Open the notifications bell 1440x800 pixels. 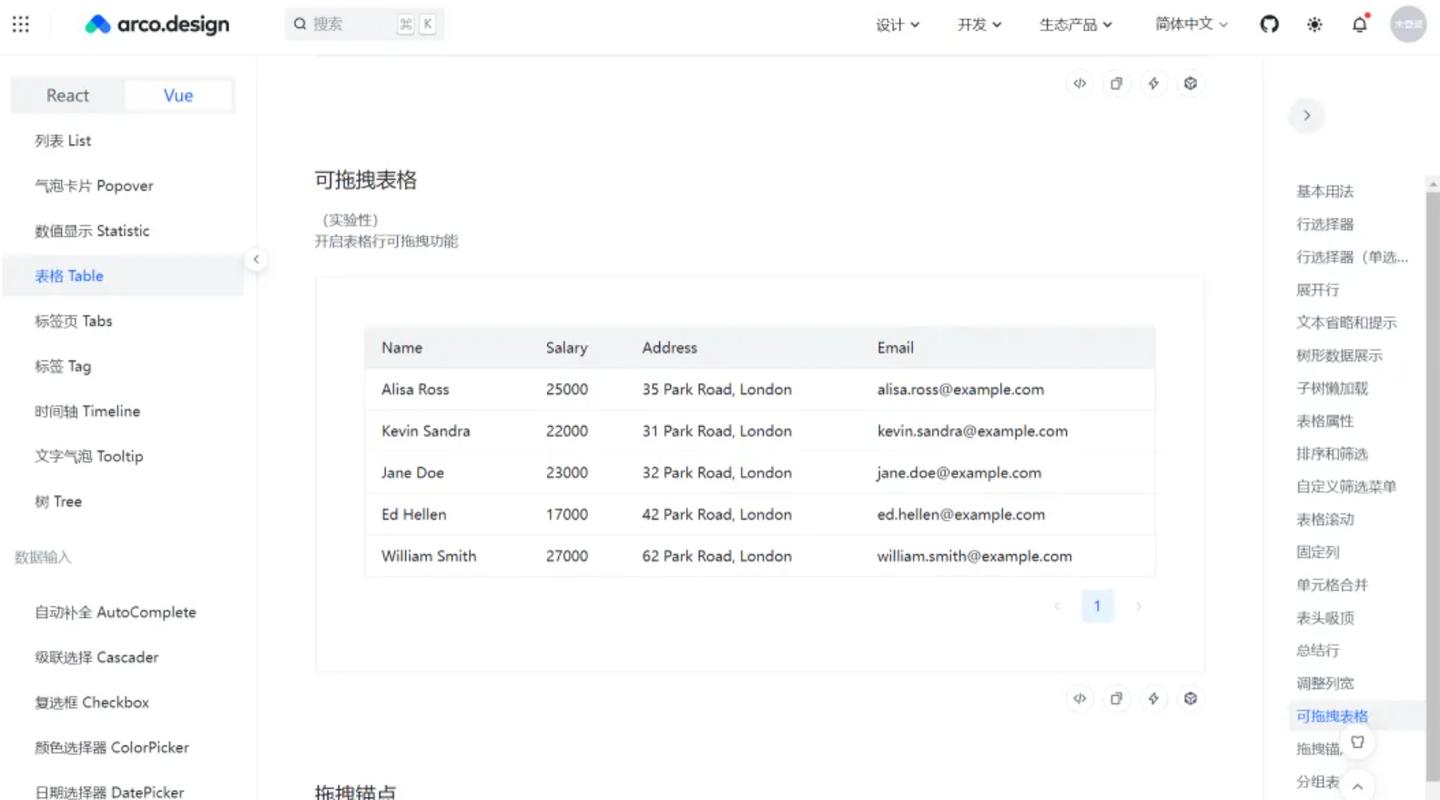click(x=1359, y=24)
